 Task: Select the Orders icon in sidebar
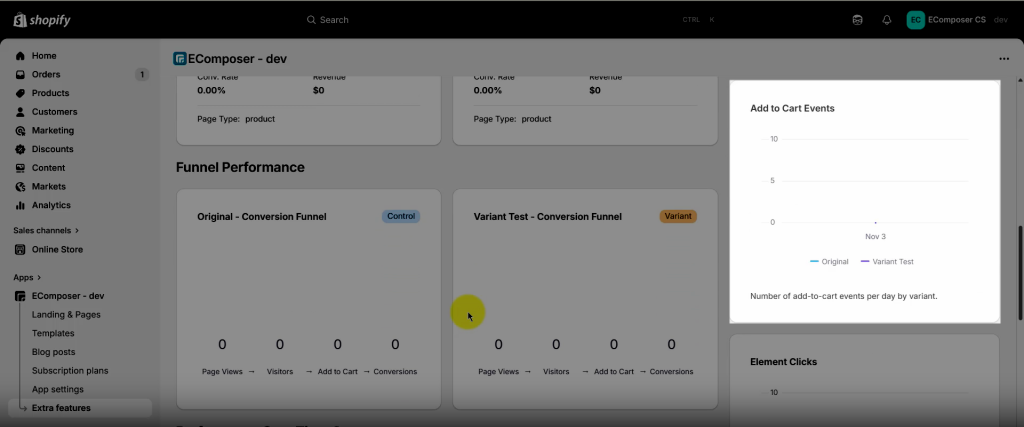tap(20, 75)
